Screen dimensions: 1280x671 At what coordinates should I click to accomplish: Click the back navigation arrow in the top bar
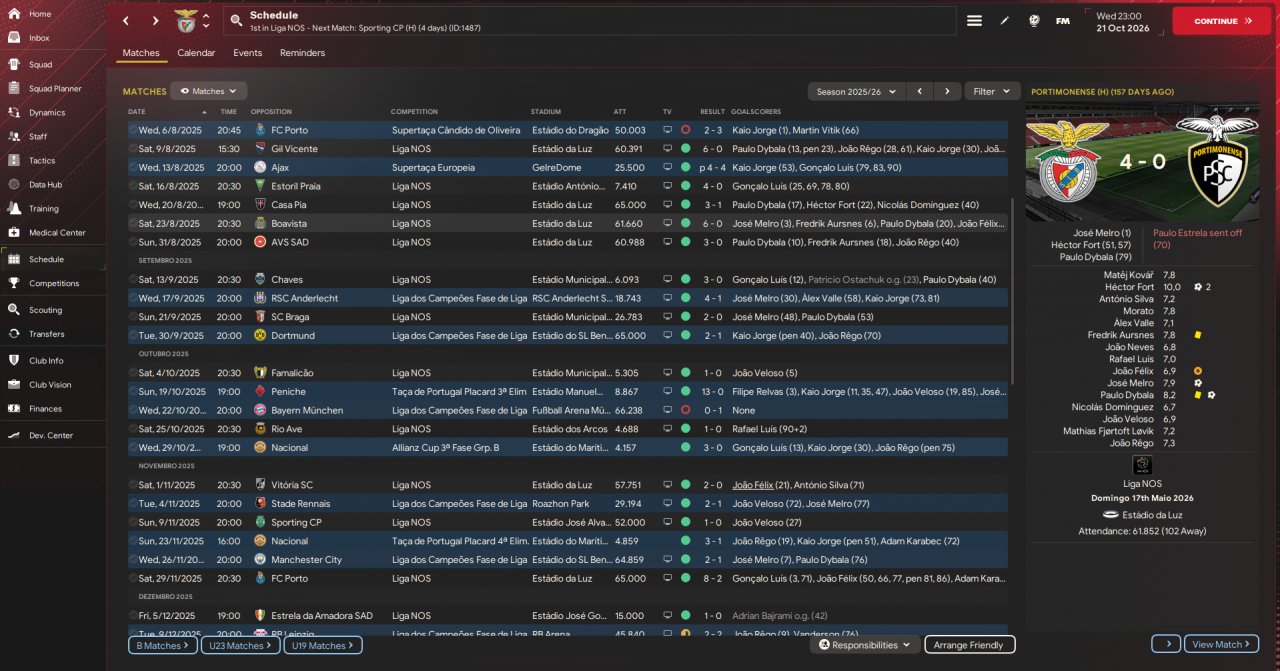click(x=126, y=20)
